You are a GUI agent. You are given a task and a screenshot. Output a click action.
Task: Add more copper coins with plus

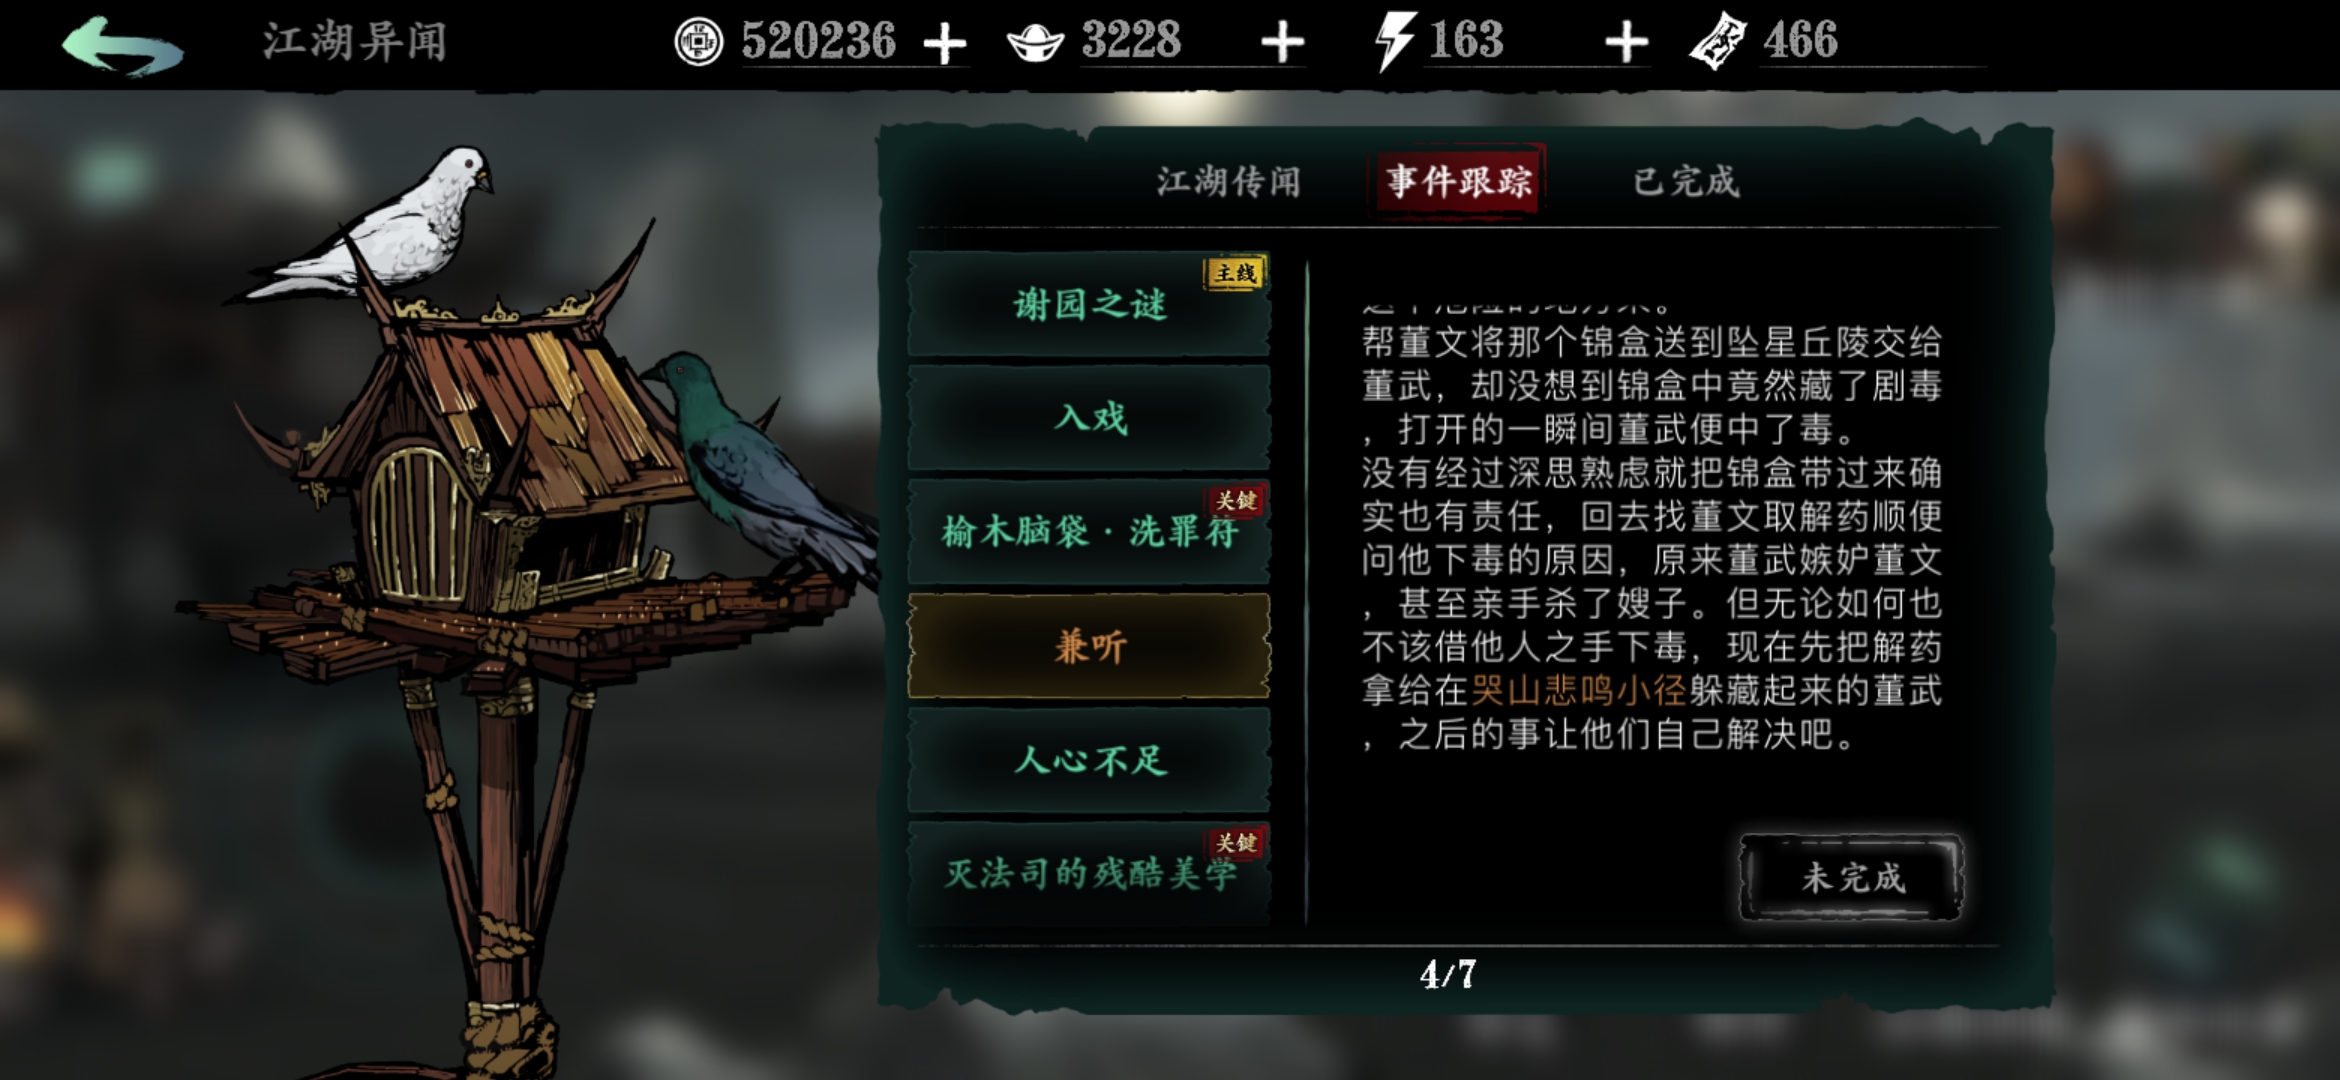[x=944, y=43]
